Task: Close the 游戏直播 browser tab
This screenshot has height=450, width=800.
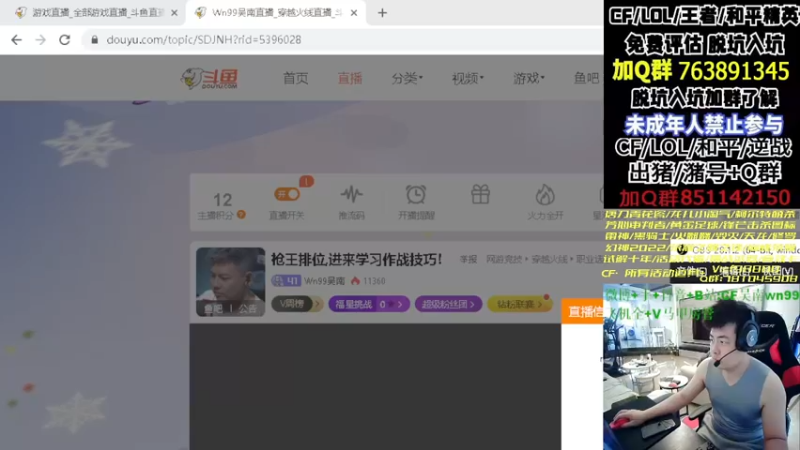Action: pyautogui.click(x=174, y=13)
